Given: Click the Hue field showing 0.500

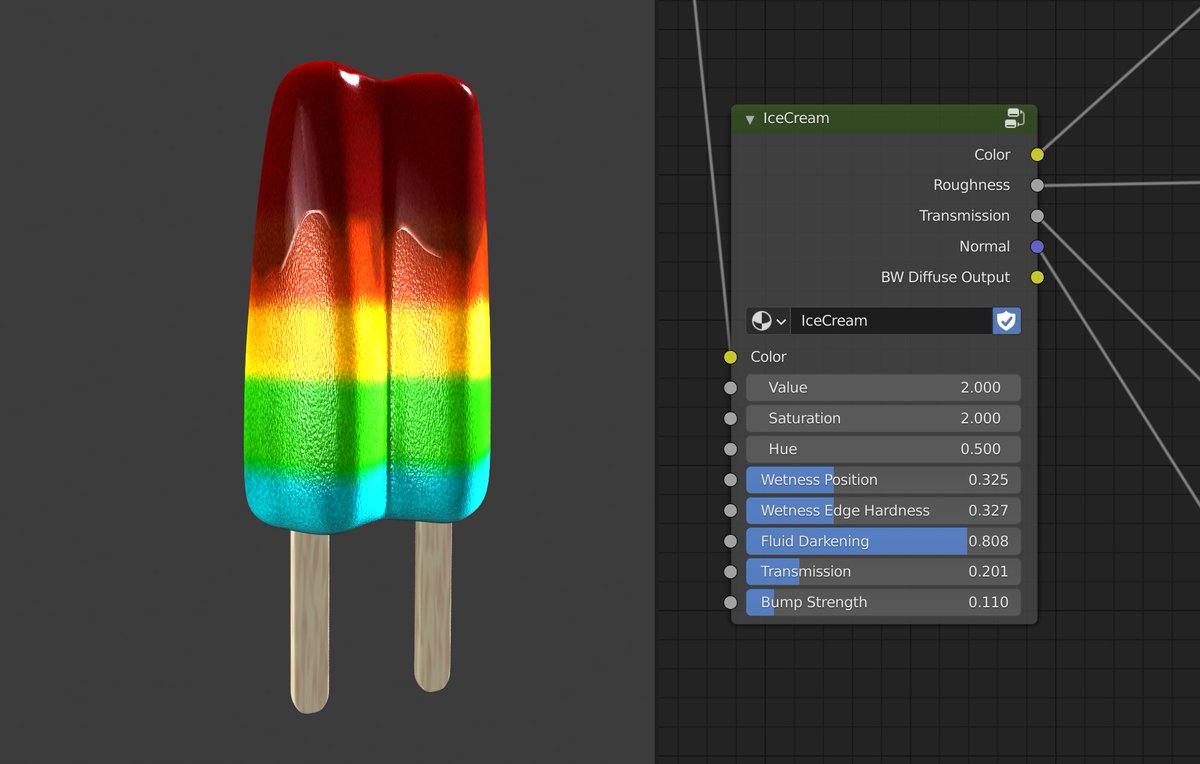Looking at the screenshot, I should (x=883, y=449).
